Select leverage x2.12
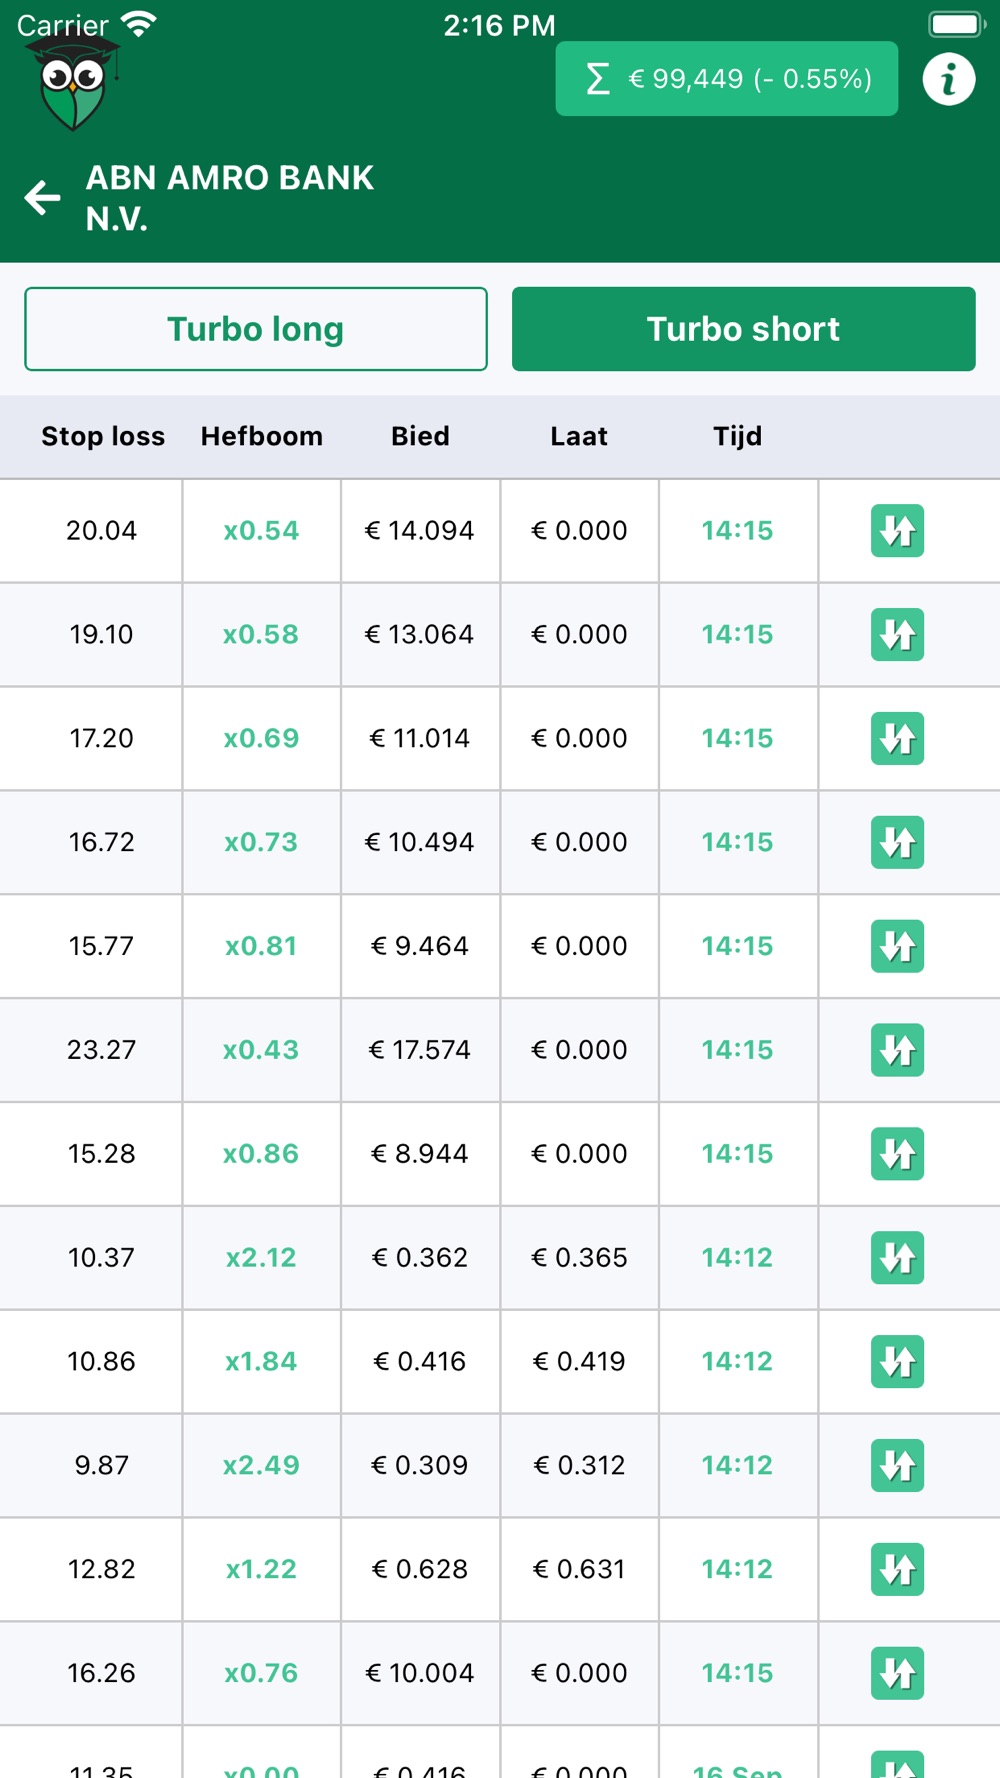The width and height of the screenshot is (1000, 1778). (261, 1259)
